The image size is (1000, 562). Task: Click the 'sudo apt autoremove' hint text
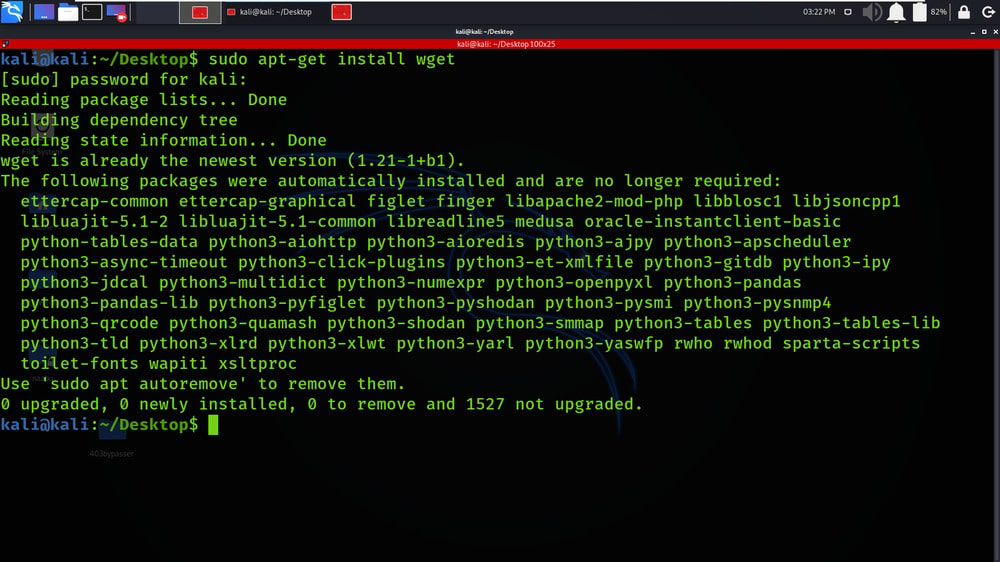coord(143,384)
